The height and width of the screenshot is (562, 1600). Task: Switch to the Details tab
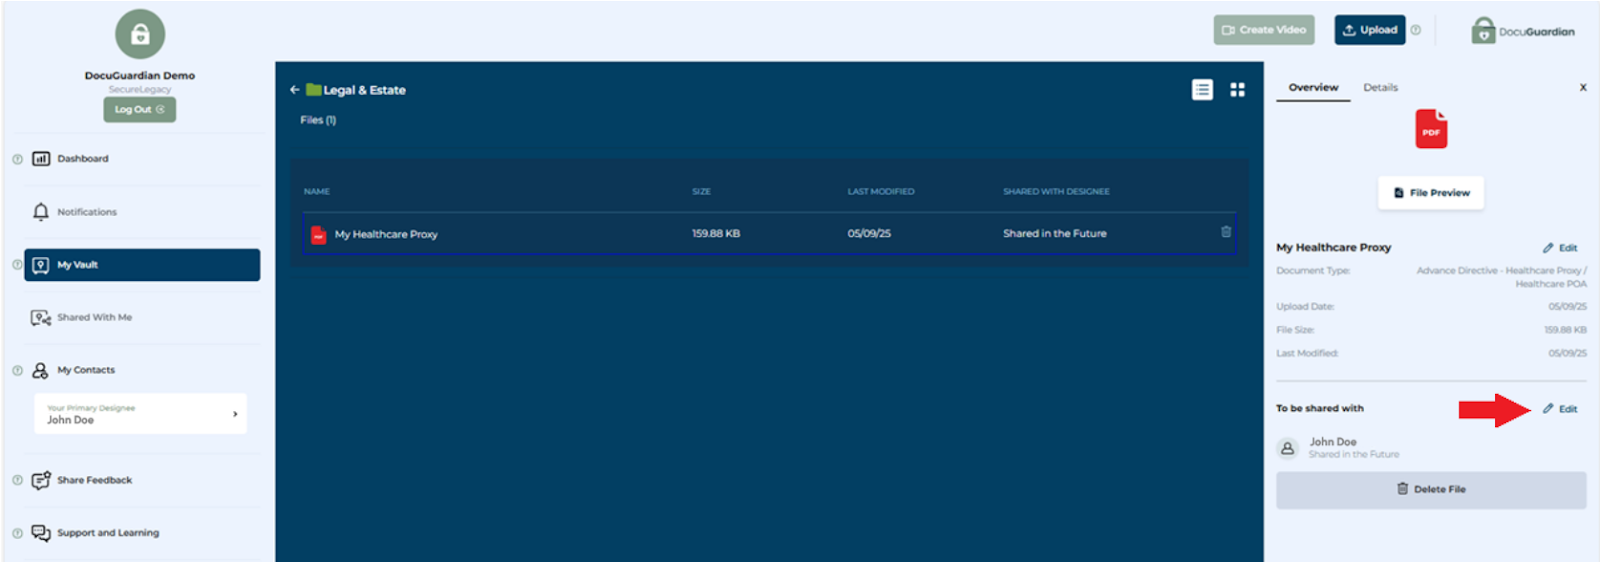pyautogui.click(x=1380, y=88)
